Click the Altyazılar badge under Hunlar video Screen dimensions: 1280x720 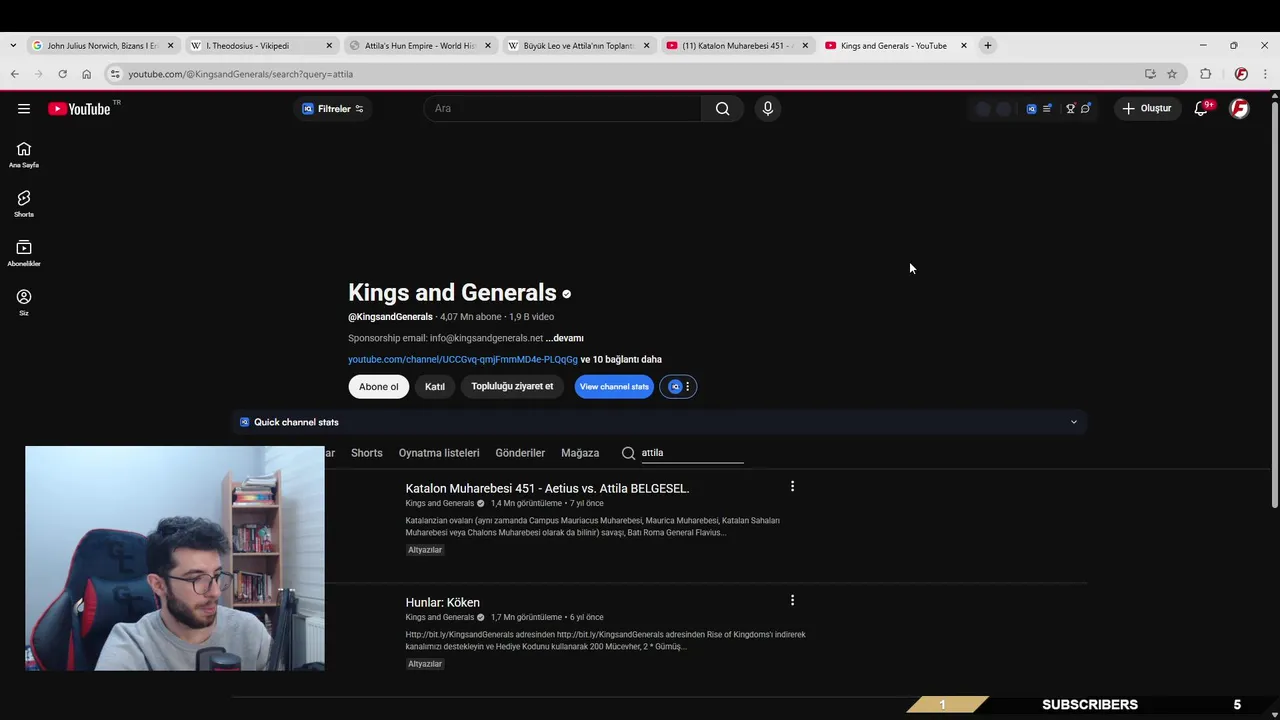point(425,664)
